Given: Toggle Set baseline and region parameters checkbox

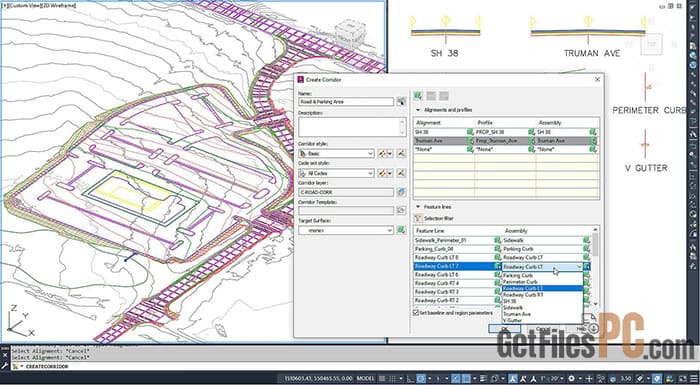Looking at the screenshot, I should click(416, 313).
